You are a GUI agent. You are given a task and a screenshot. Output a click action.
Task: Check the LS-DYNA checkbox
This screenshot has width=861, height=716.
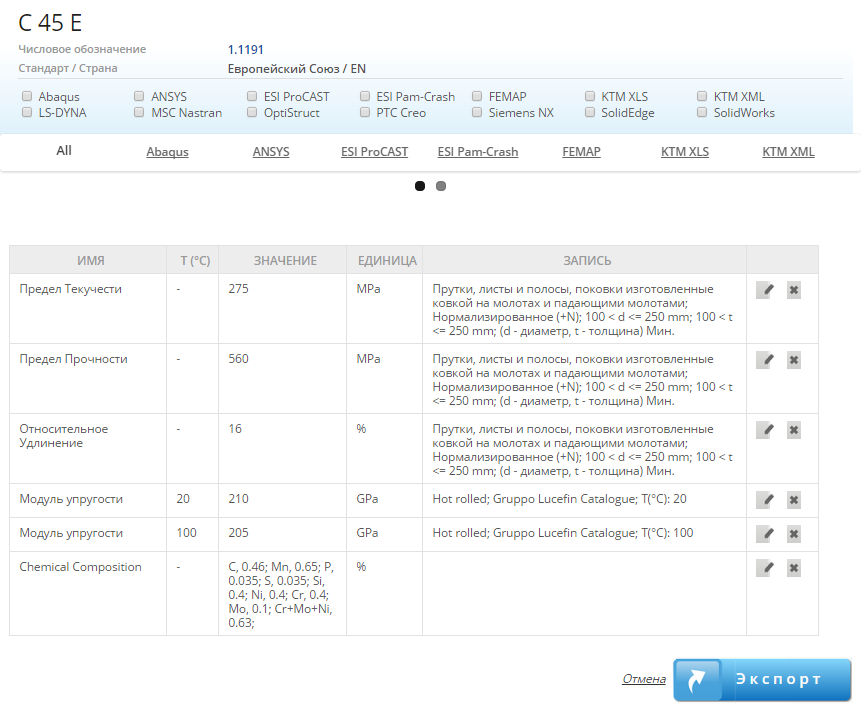coord(27,112)
